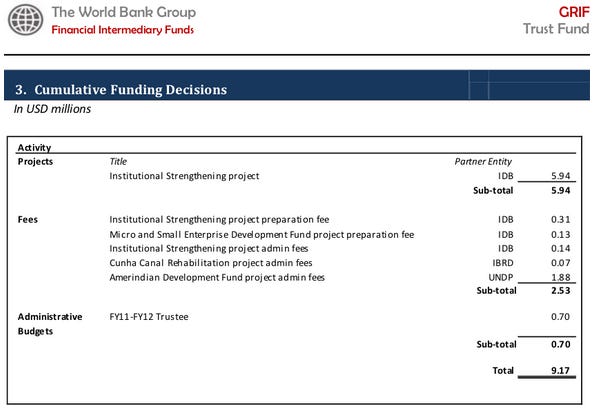
Task: Click the UNDP partner entity cell
Action: (x=501, y=277)
